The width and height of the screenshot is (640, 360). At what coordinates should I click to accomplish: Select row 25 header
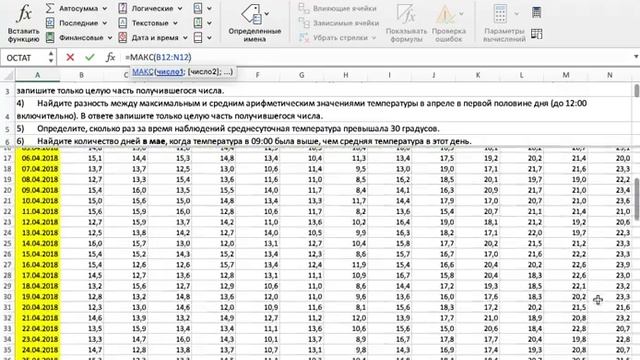tap(7, 243)
